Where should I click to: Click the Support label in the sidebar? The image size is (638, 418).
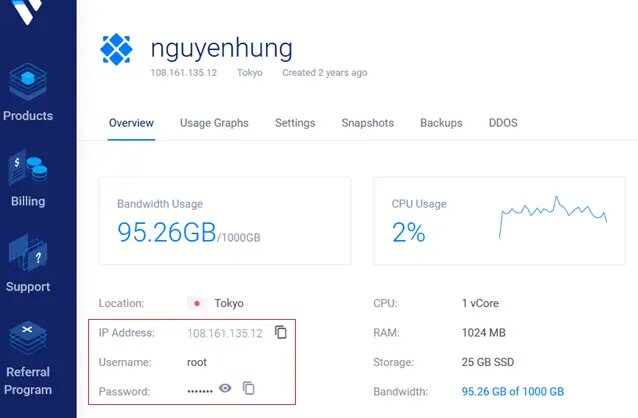click(x=28, y=287)
